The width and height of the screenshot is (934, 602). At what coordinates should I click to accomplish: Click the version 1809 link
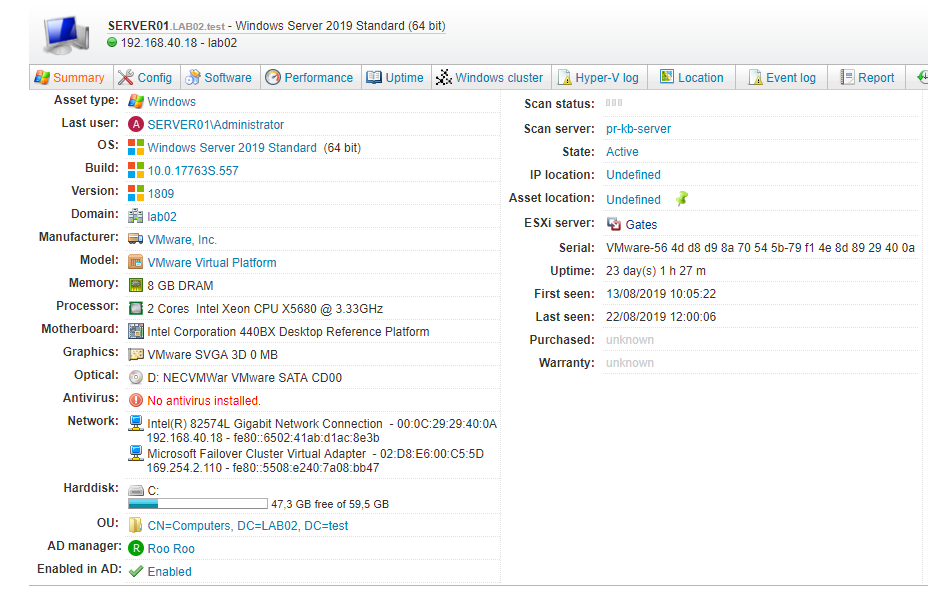pyautogui.click(x=161, y=194)
